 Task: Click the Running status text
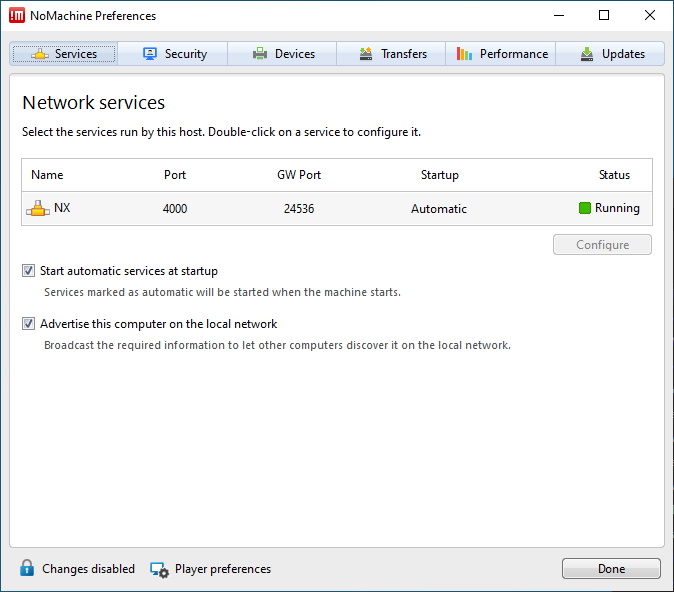pos(617,208)
